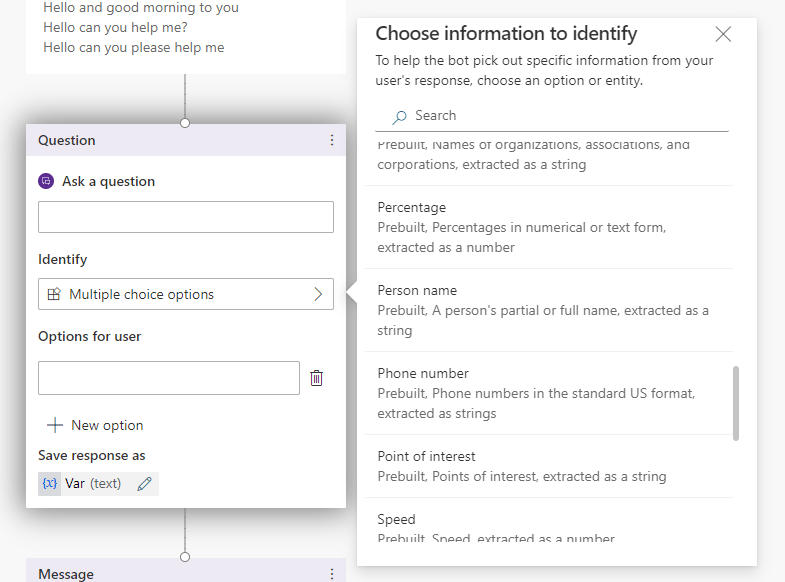Click the purple Ask a question icon
This screenshot has width=785, height=582.
[x=46, y=182]
